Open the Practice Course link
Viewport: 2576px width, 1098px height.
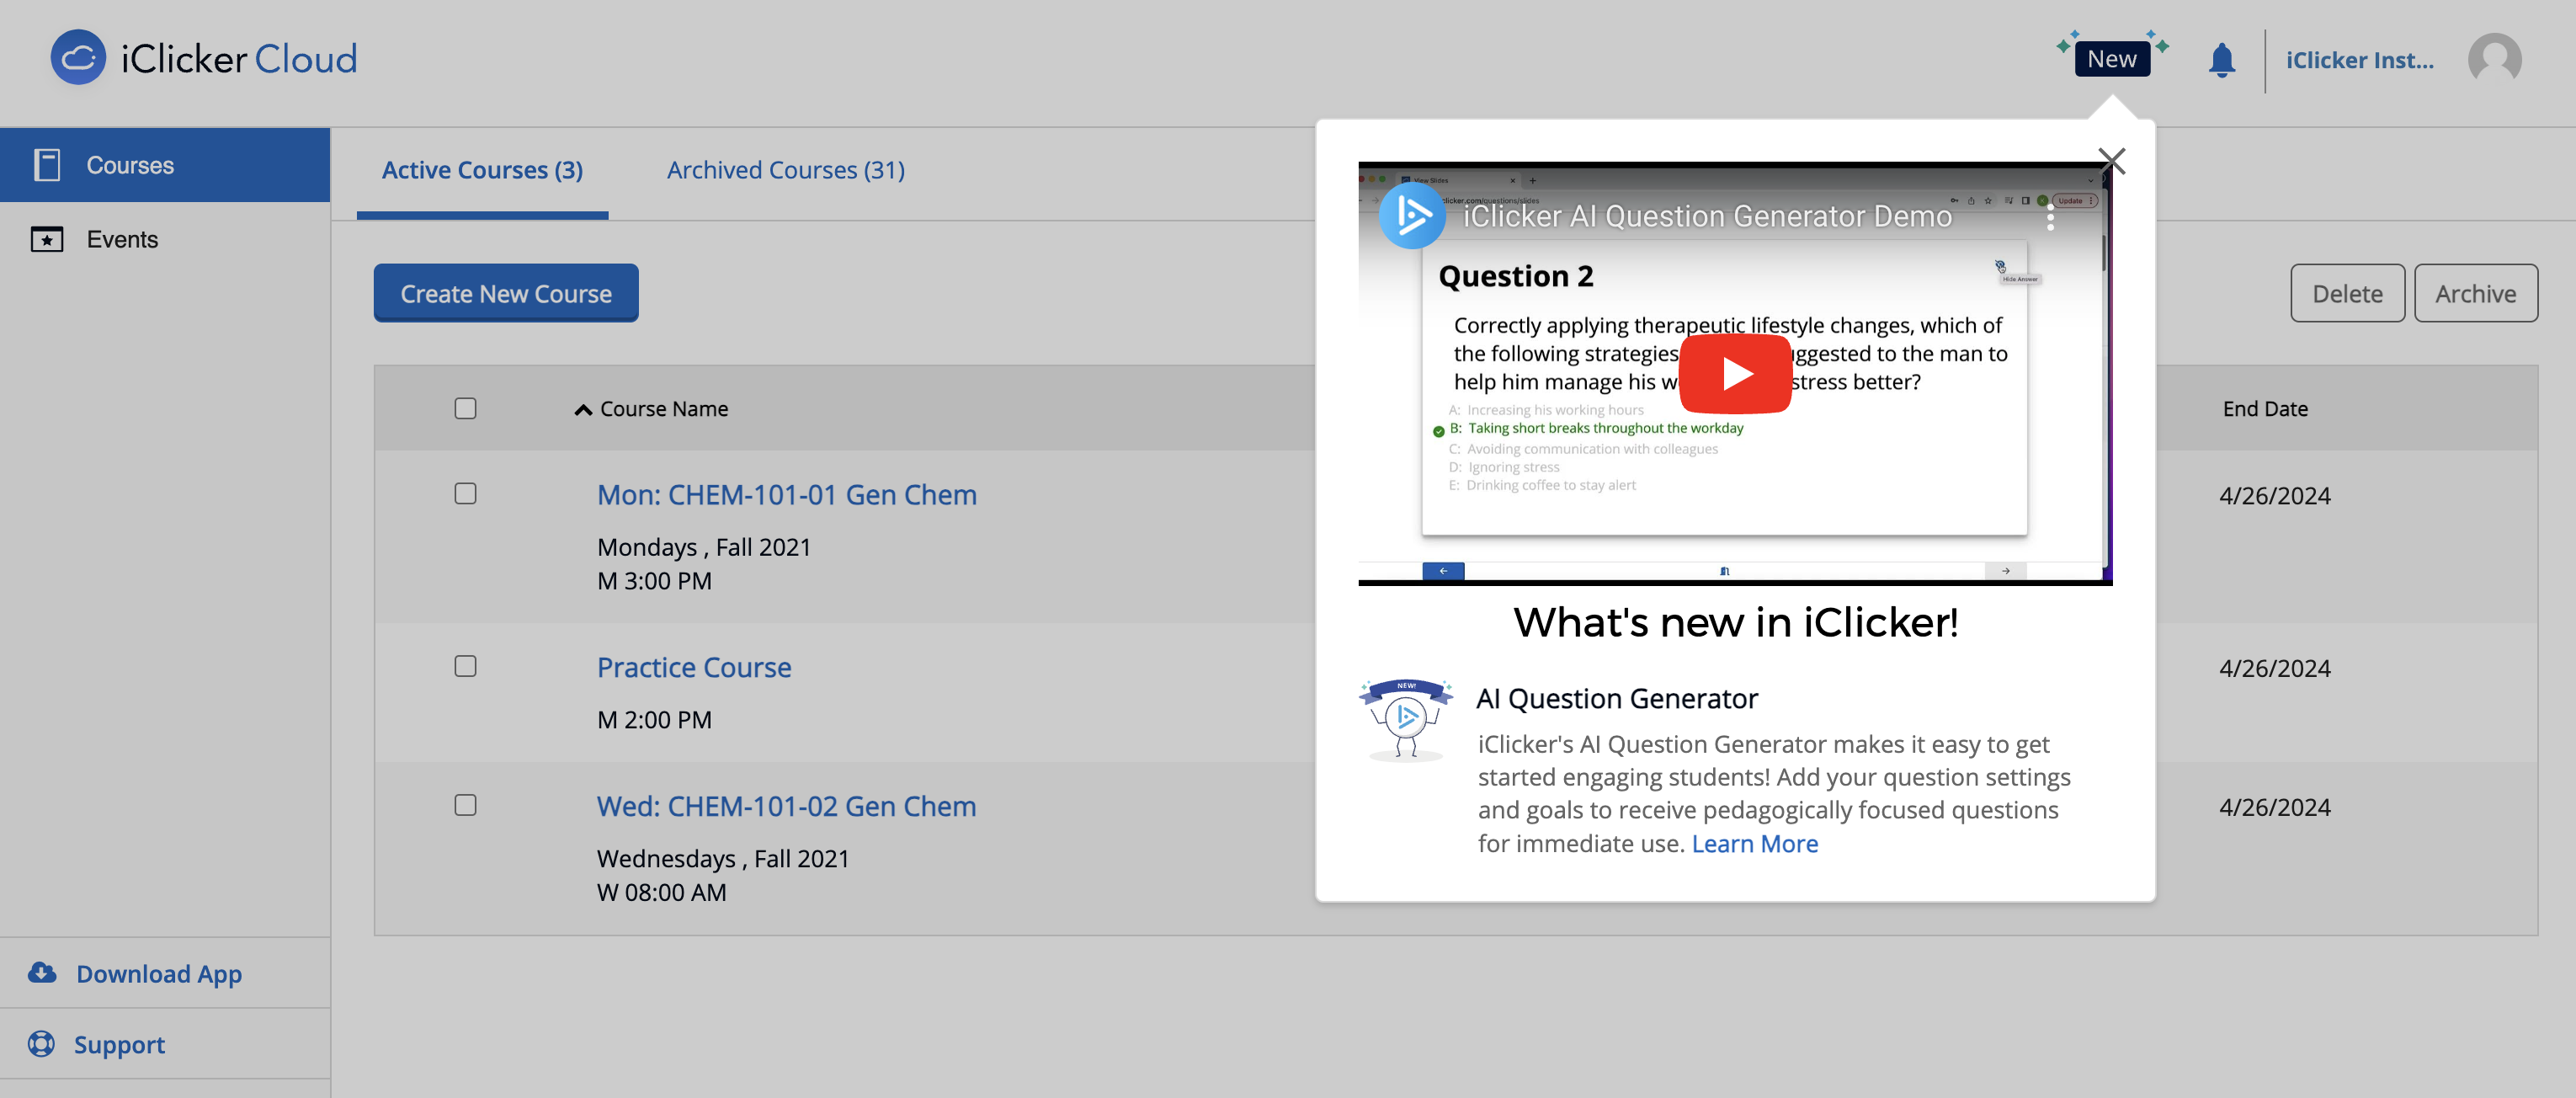[x=694, y=667]
